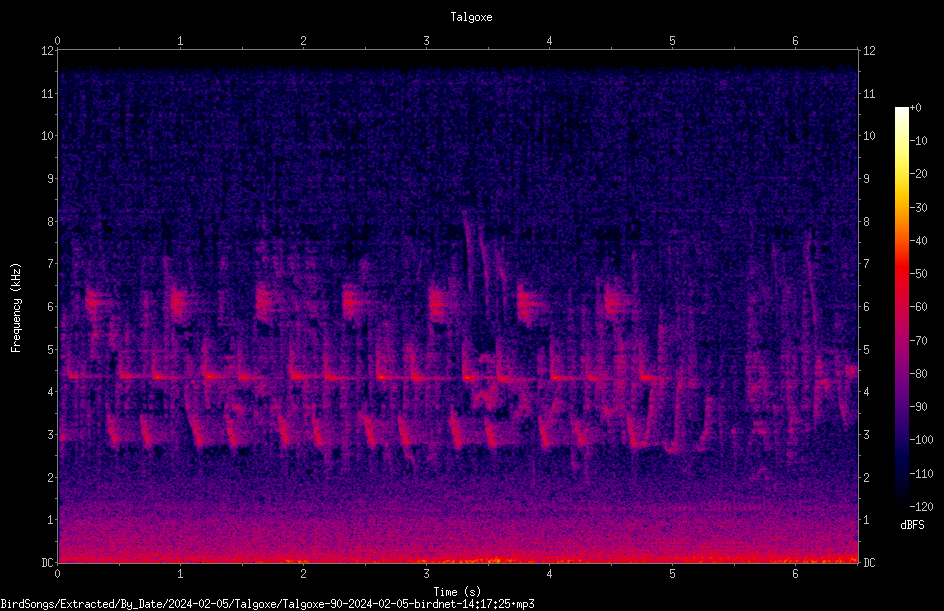Click the -120 label on the dBFS scale
This screenshot has height=611, width=944.
921,507
